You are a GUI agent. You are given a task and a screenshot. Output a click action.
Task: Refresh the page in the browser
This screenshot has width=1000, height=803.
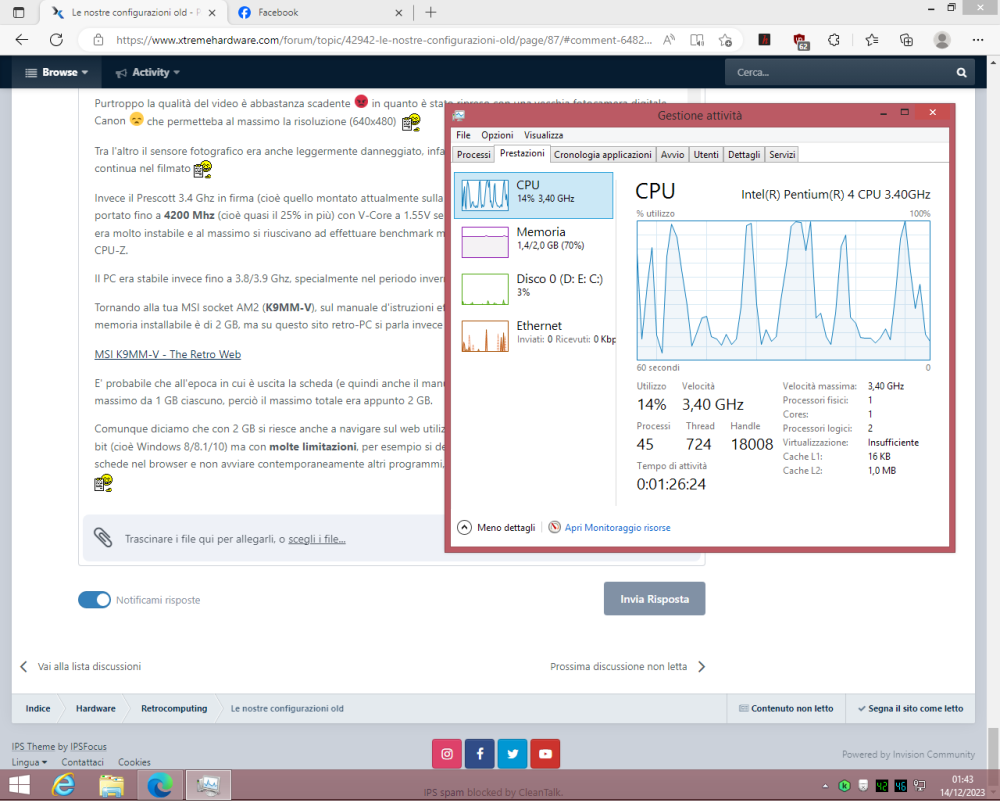pos(56,40)
